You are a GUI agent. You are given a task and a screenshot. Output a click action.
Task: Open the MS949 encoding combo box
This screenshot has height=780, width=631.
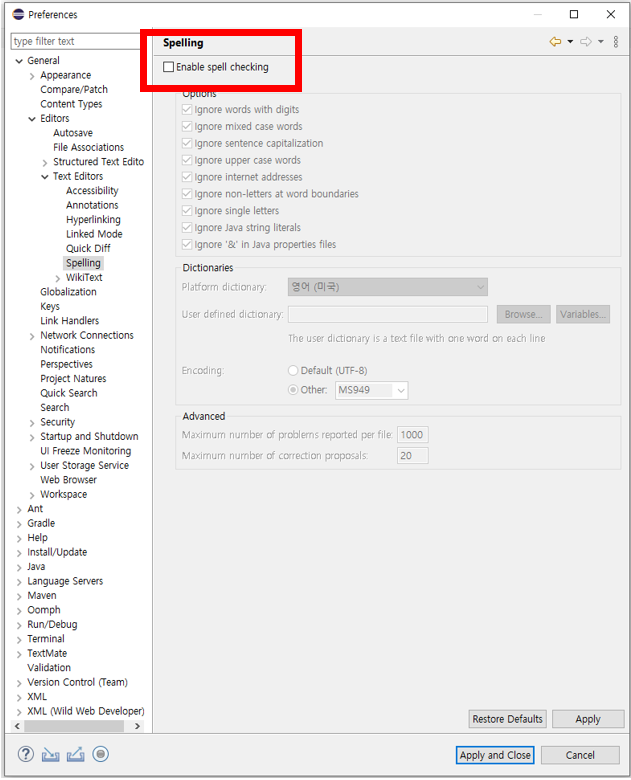coord(371,390)
